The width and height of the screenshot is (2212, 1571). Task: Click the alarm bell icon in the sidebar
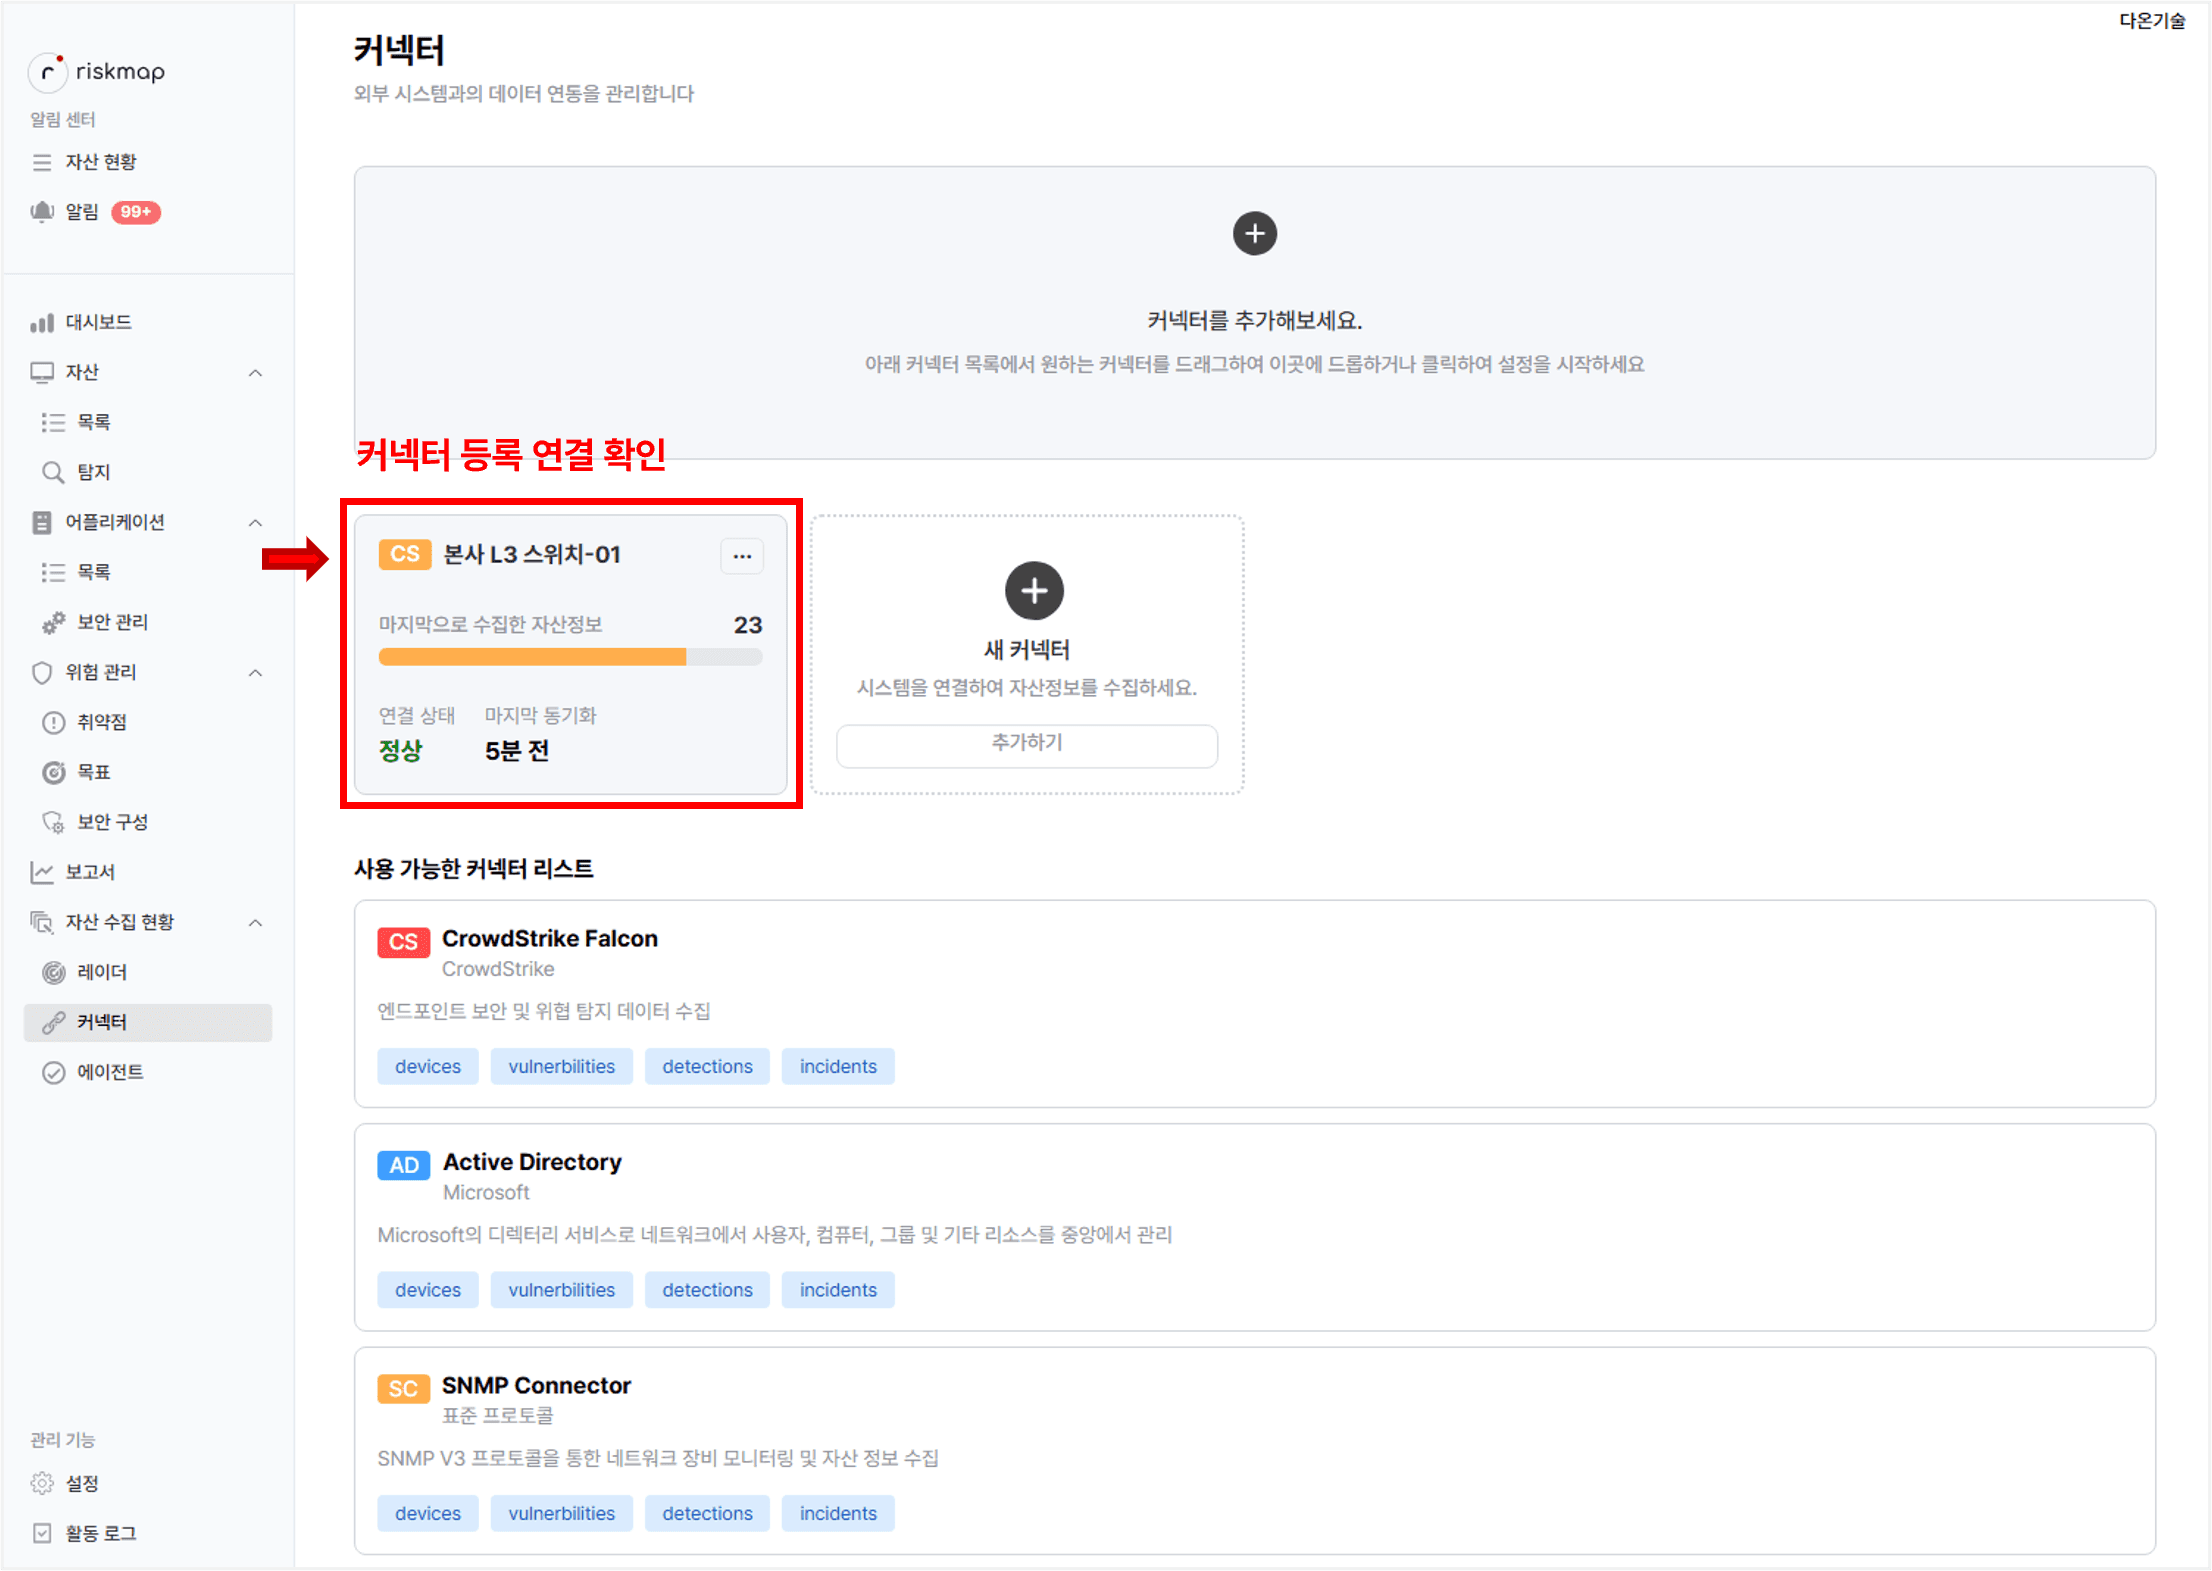(42, 212)
